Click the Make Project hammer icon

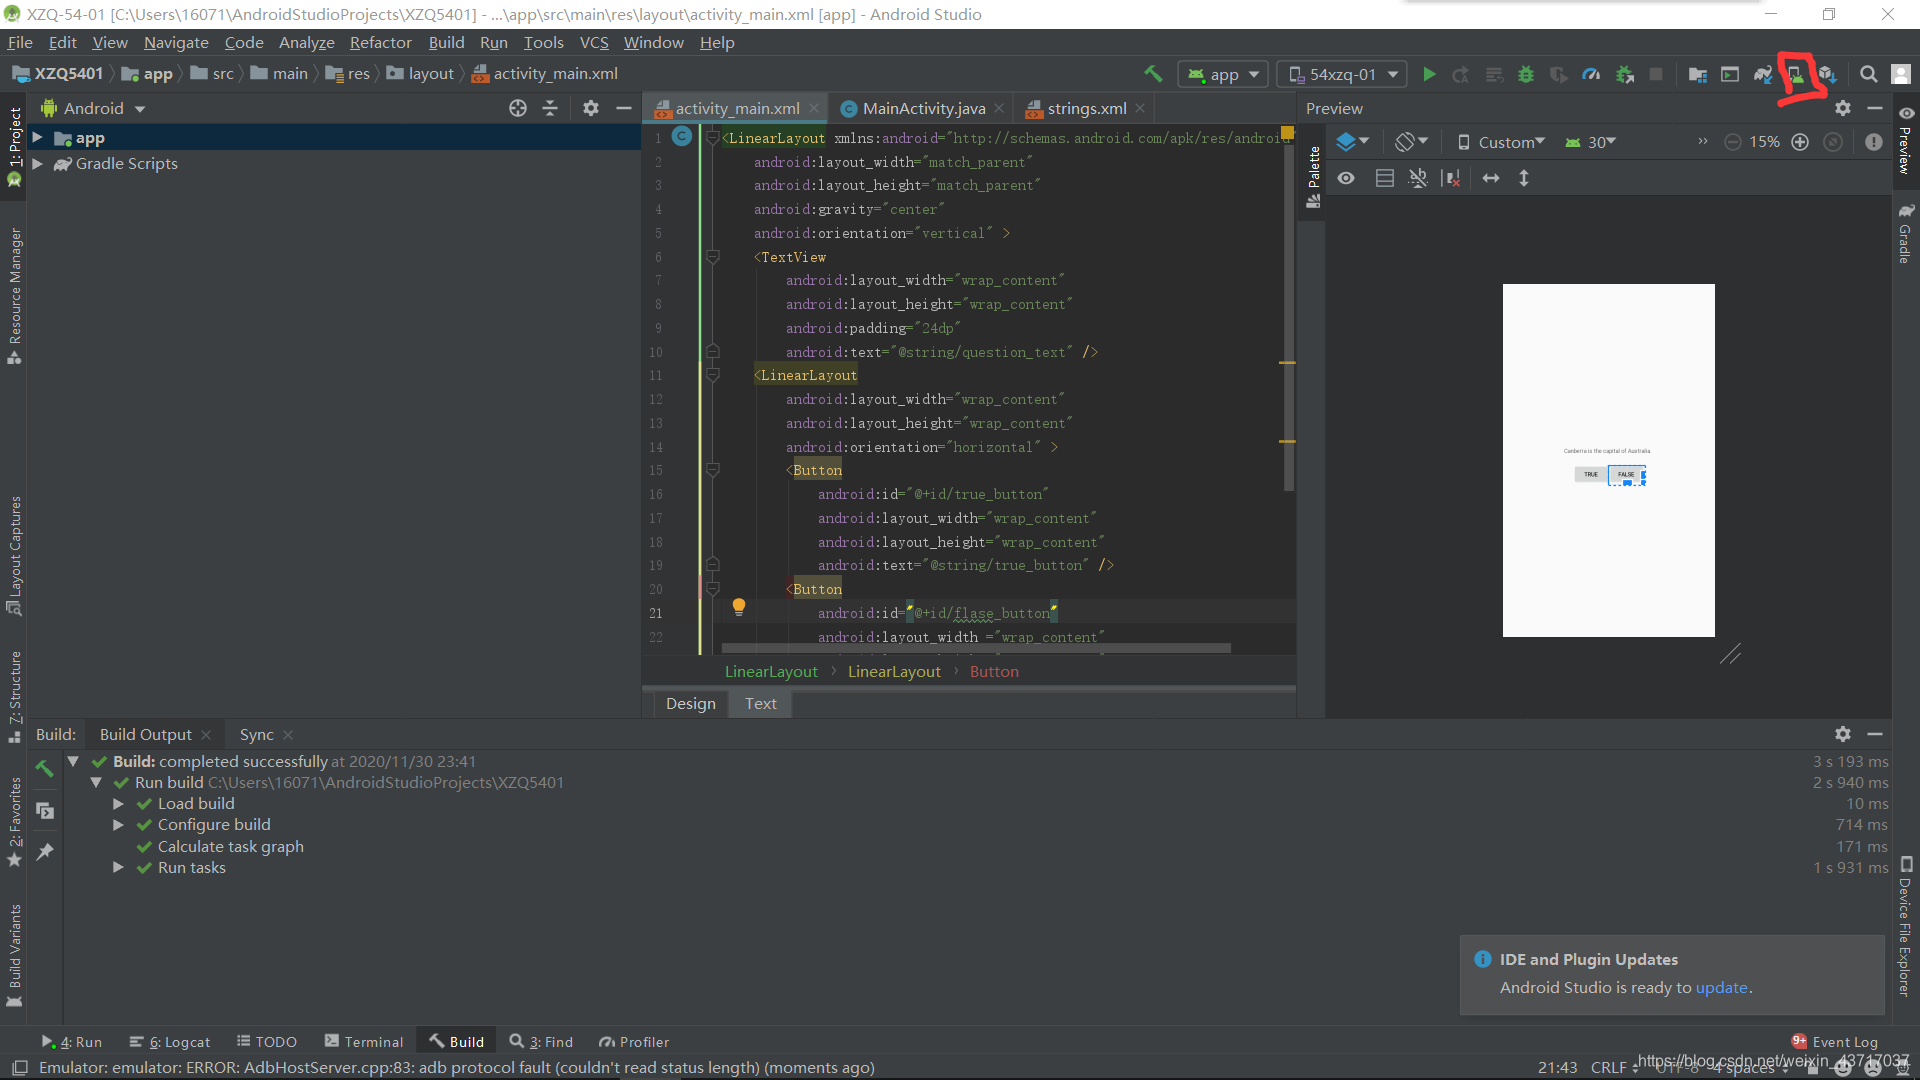pos(1154,74)
